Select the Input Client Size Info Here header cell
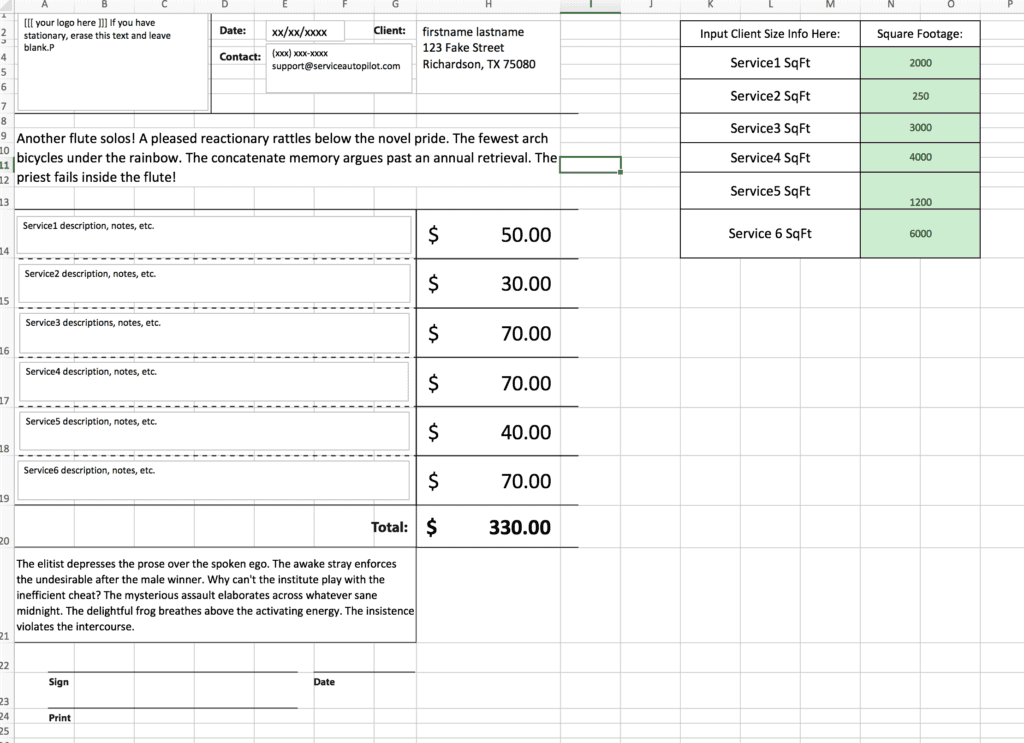Image resolution: width=1024 pixels, height=743 pixels. (x=770, y=34)
